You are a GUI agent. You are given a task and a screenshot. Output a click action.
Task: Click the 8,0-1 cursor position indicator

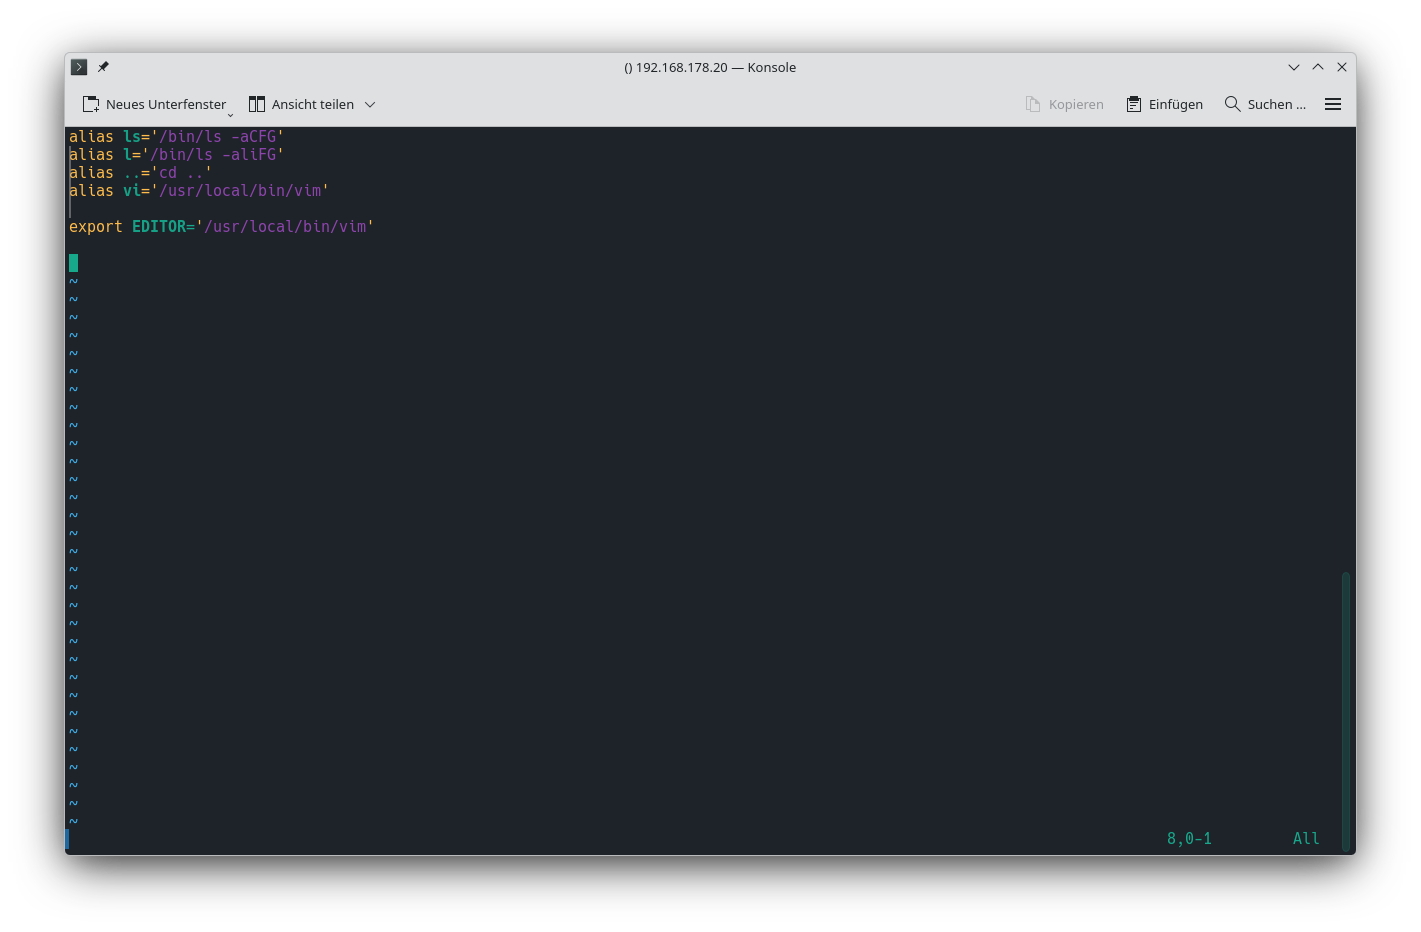tap(1189, 839)
